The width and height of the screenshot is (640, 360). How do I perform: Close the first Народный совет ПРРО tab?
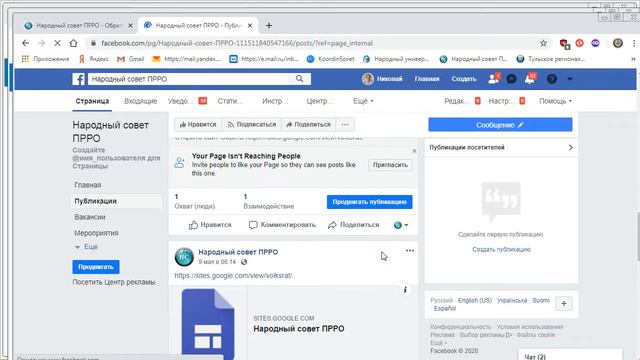pos(130,25)
